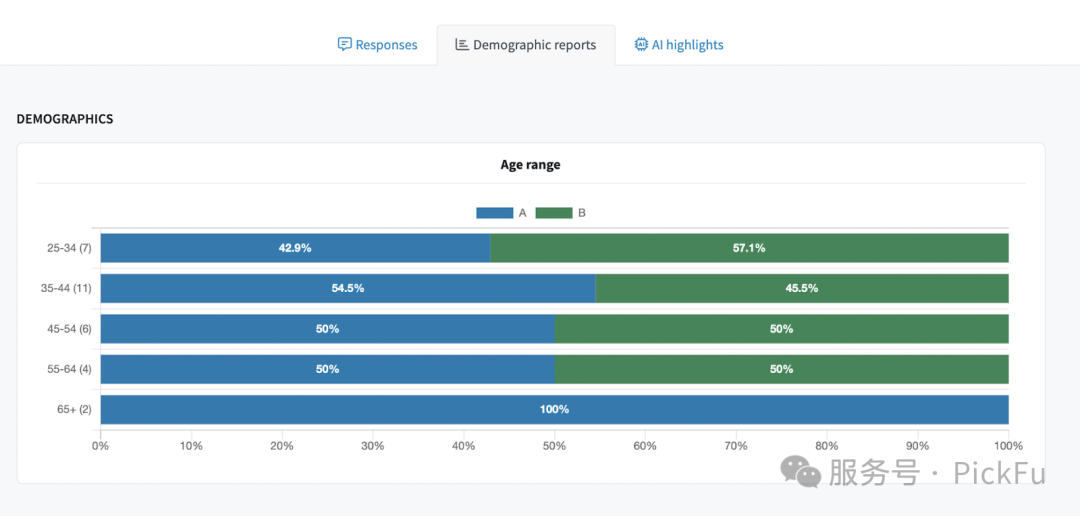
Task: Click the Age range chart title
Action: pos(530,165)
